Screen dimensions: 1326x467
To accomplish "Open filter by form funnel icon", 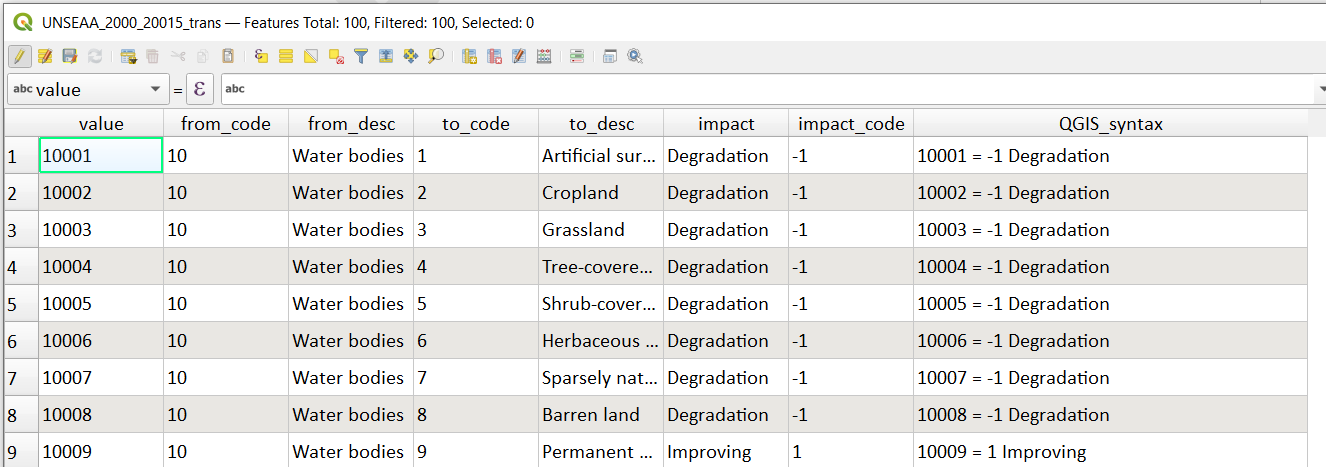I will point(362,56).
